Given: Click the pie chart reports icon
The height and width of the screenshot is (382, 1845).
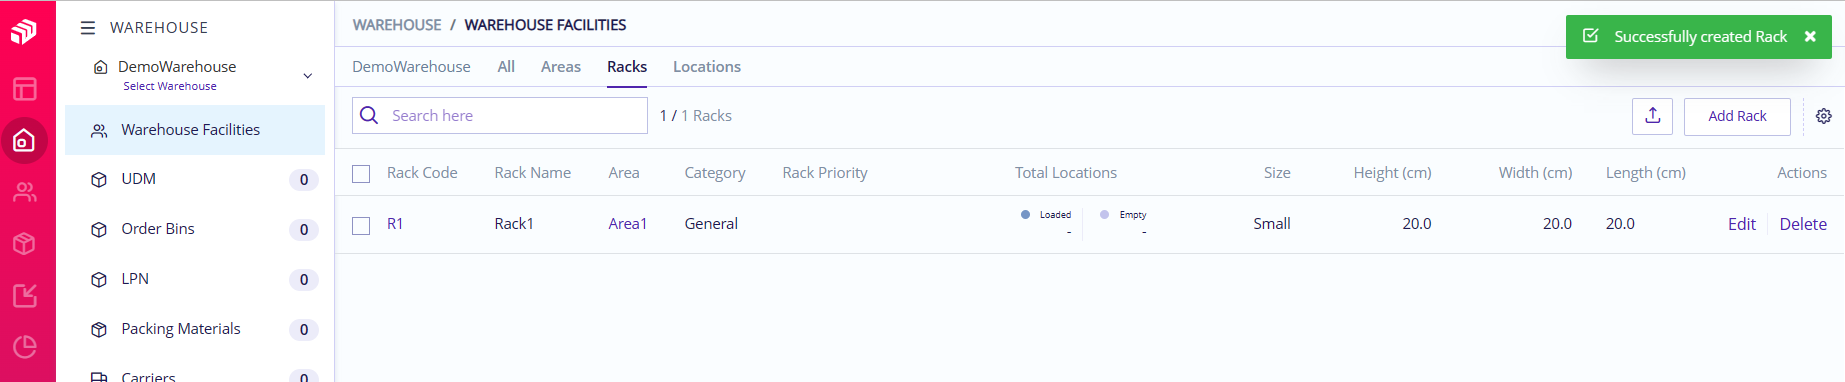Looking at the screenshot, I should 25,347.
